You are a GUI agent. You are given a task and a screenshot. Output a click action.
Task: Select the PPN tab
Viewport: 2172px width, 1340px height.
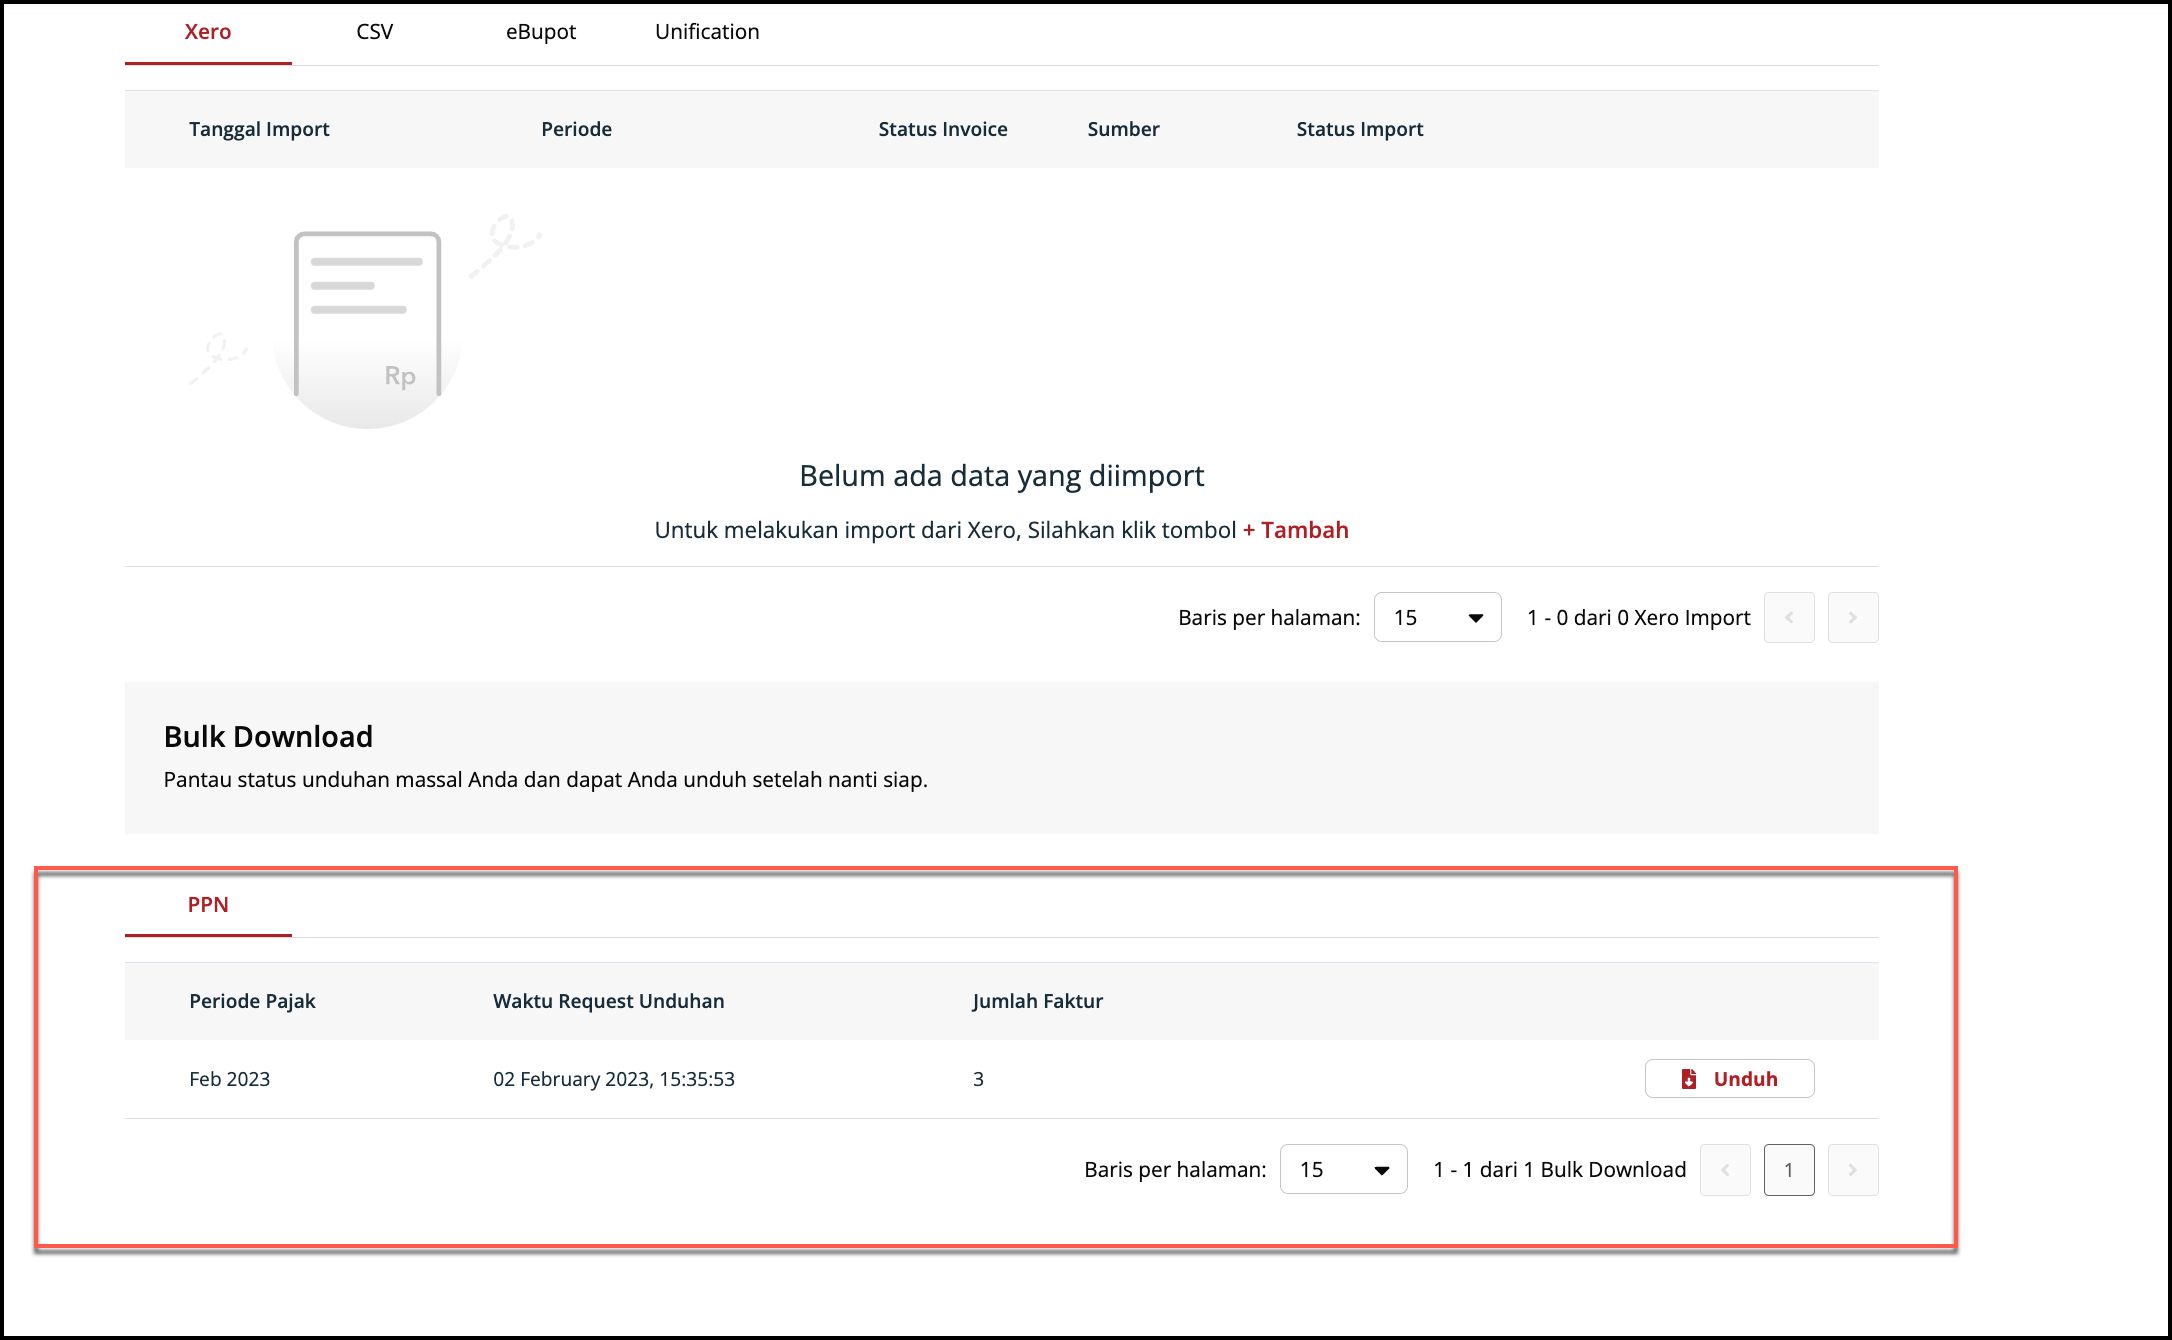(208, 905)
